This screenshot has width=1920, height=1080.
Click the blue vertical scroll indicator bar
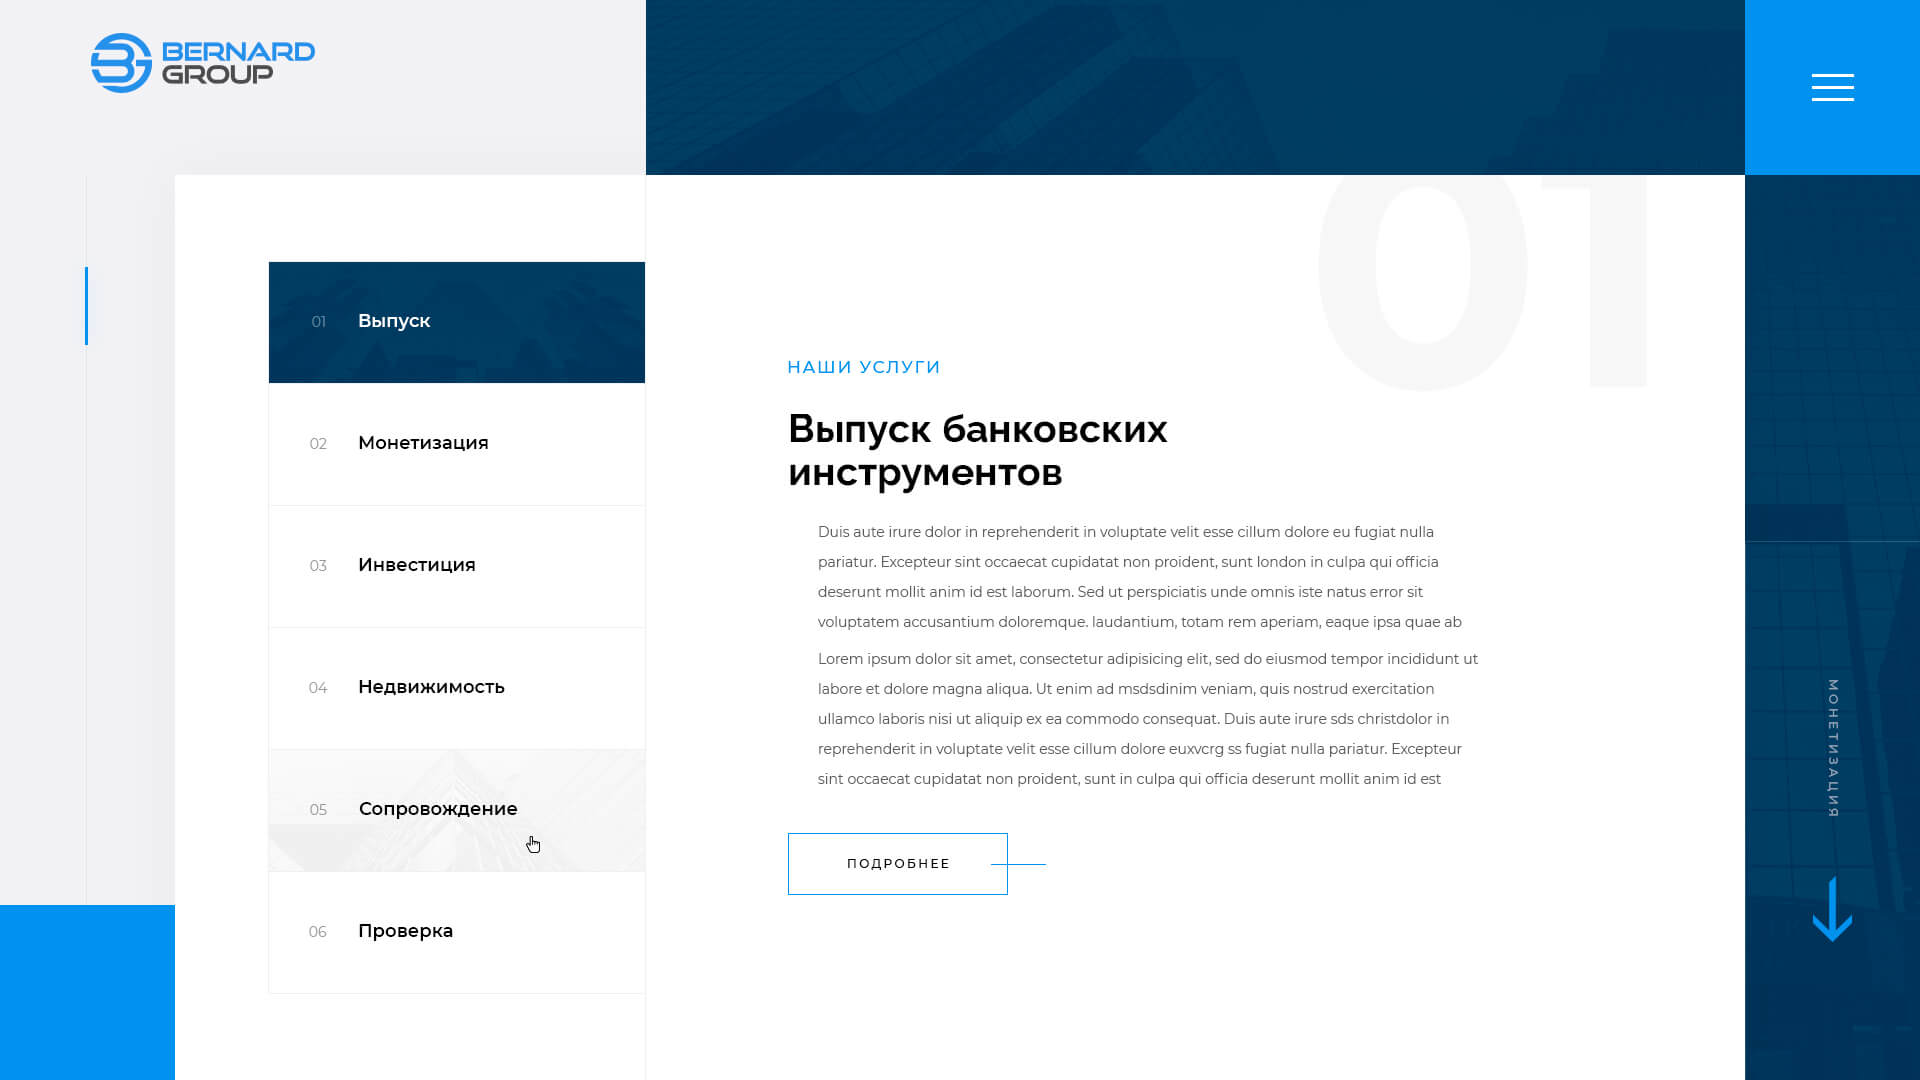click(x=86, y=306)
